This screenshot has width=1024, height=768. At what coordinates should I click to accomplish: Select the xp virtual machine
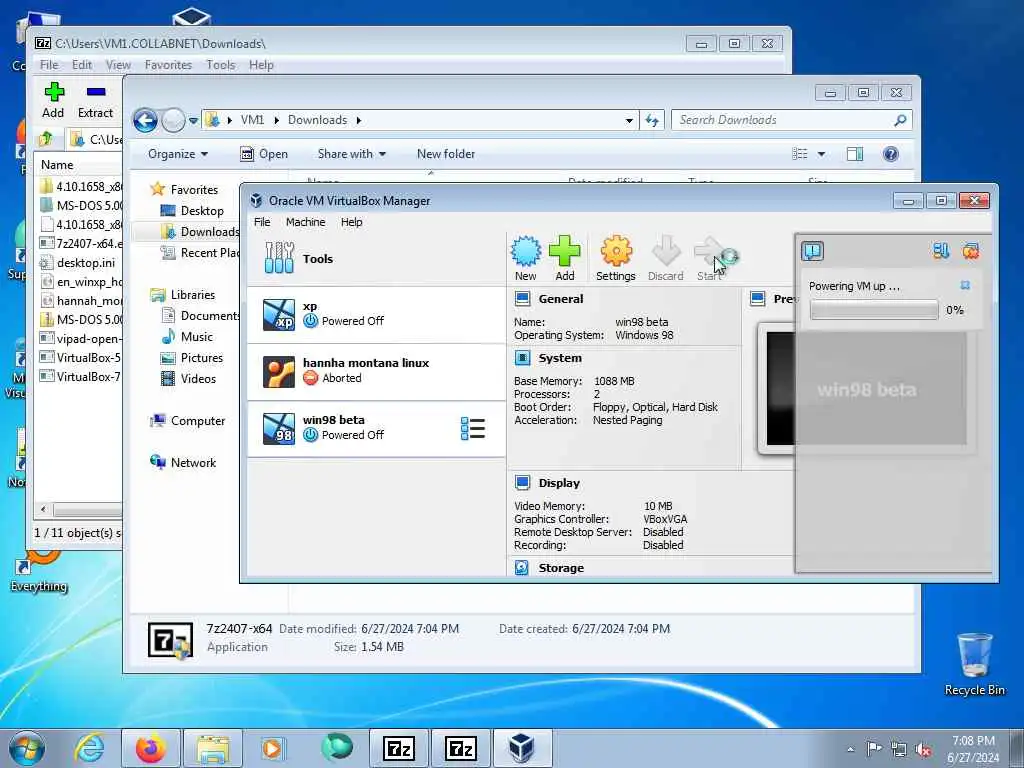[376, 314]
